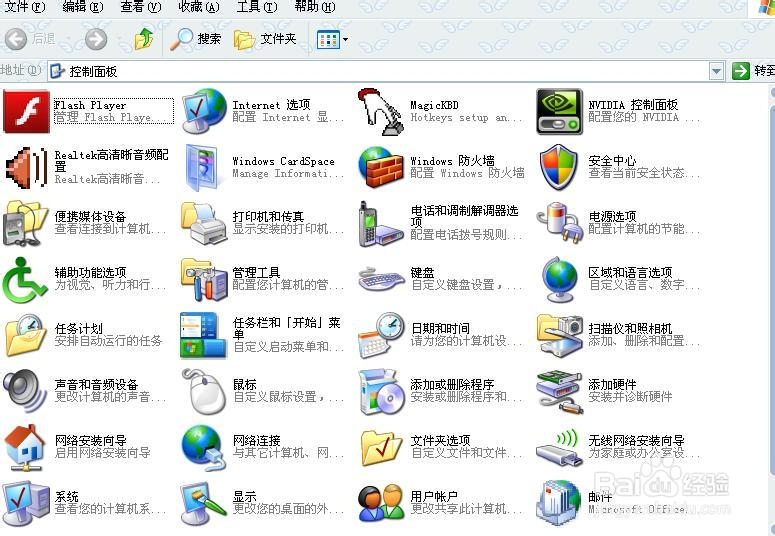Select the 'MagicKBD' label text
Image resolution: width=775 pixels, height=536 pixels.
(434, 105)
